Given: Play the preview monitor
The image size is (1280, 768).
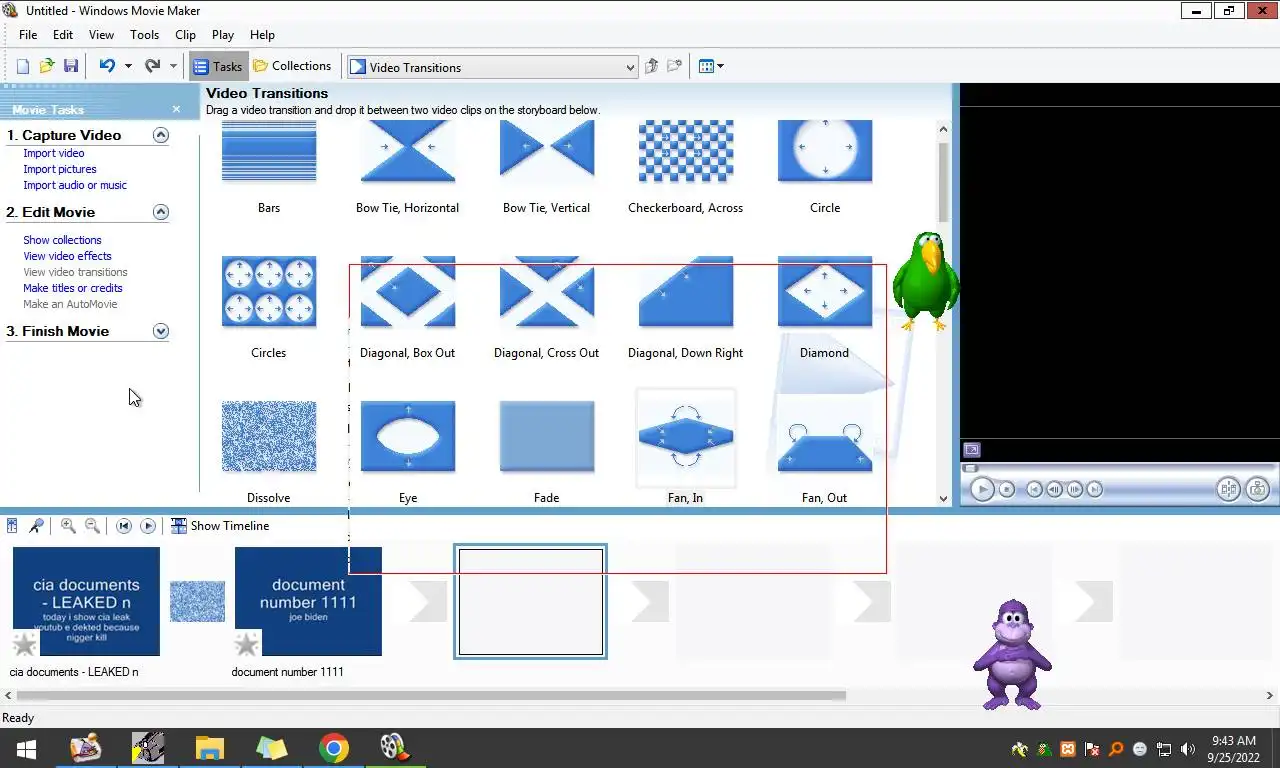Looking at the screenshot, I should coord(982,489).
